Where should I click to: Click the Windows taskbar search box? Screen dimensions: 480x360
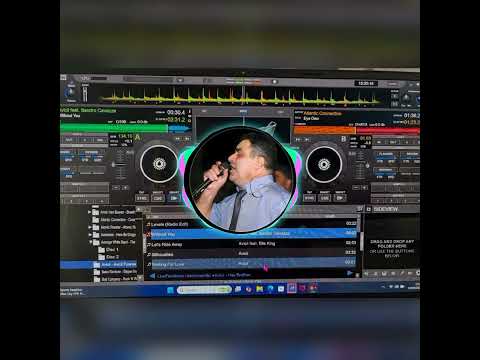[x=204, y=290]
